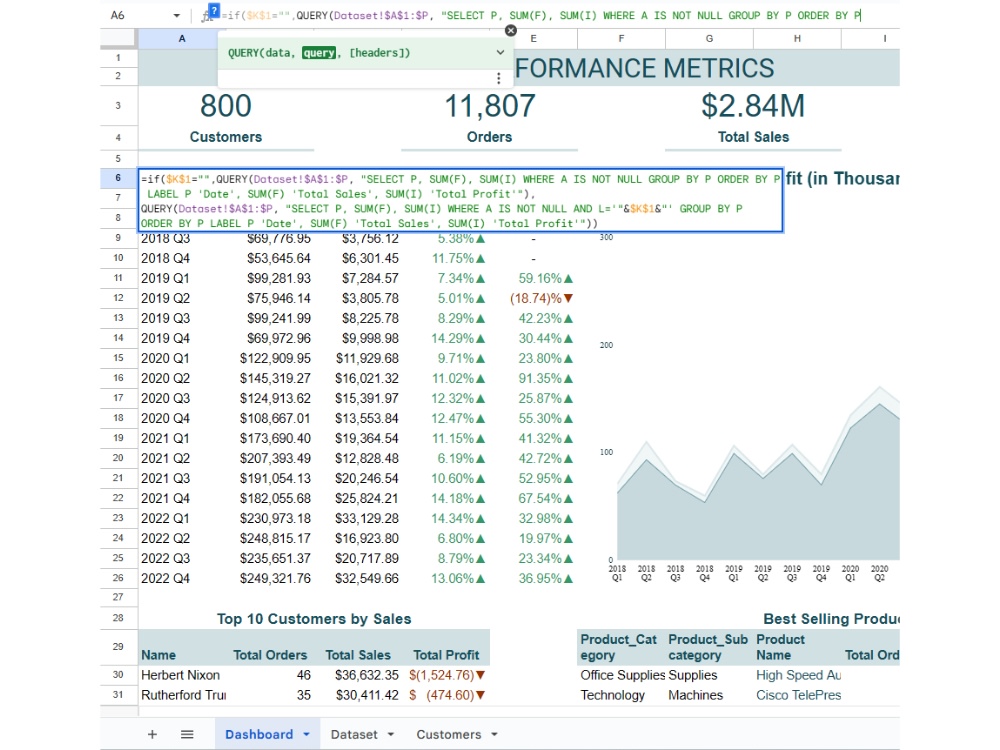Image resolution: width=1000 pixels, height=750 pixels.
Task: Click the 11,807 orders value
Action: point(490,106)
